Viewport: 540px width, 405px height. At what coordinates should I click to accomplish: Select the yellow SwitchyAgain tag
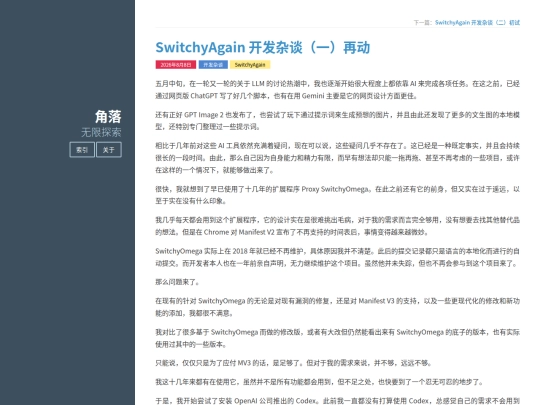(x=250, y=65)
